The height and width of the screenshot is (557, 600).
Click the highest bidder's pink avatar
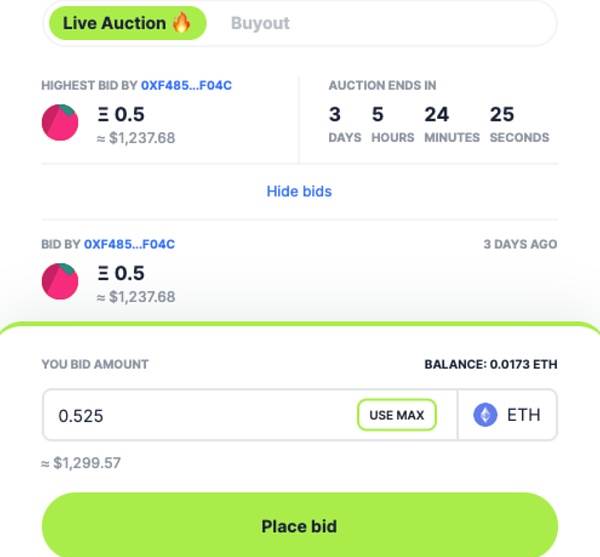pyautogui.click(x=60, y=122)
